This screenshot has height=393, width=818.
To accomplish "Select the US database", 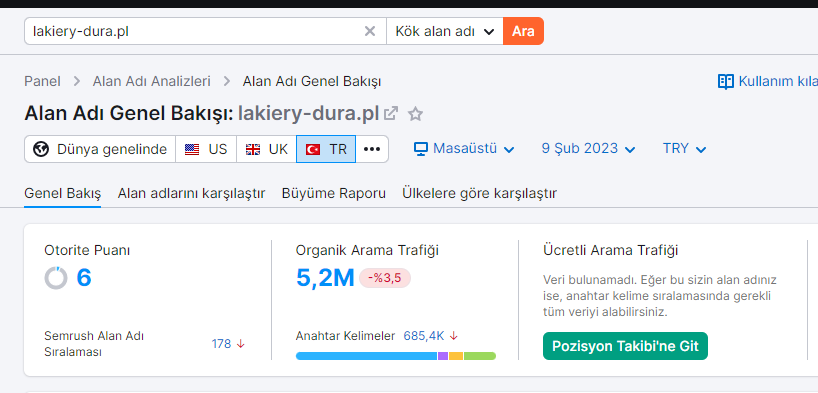I will pos(206,149).
